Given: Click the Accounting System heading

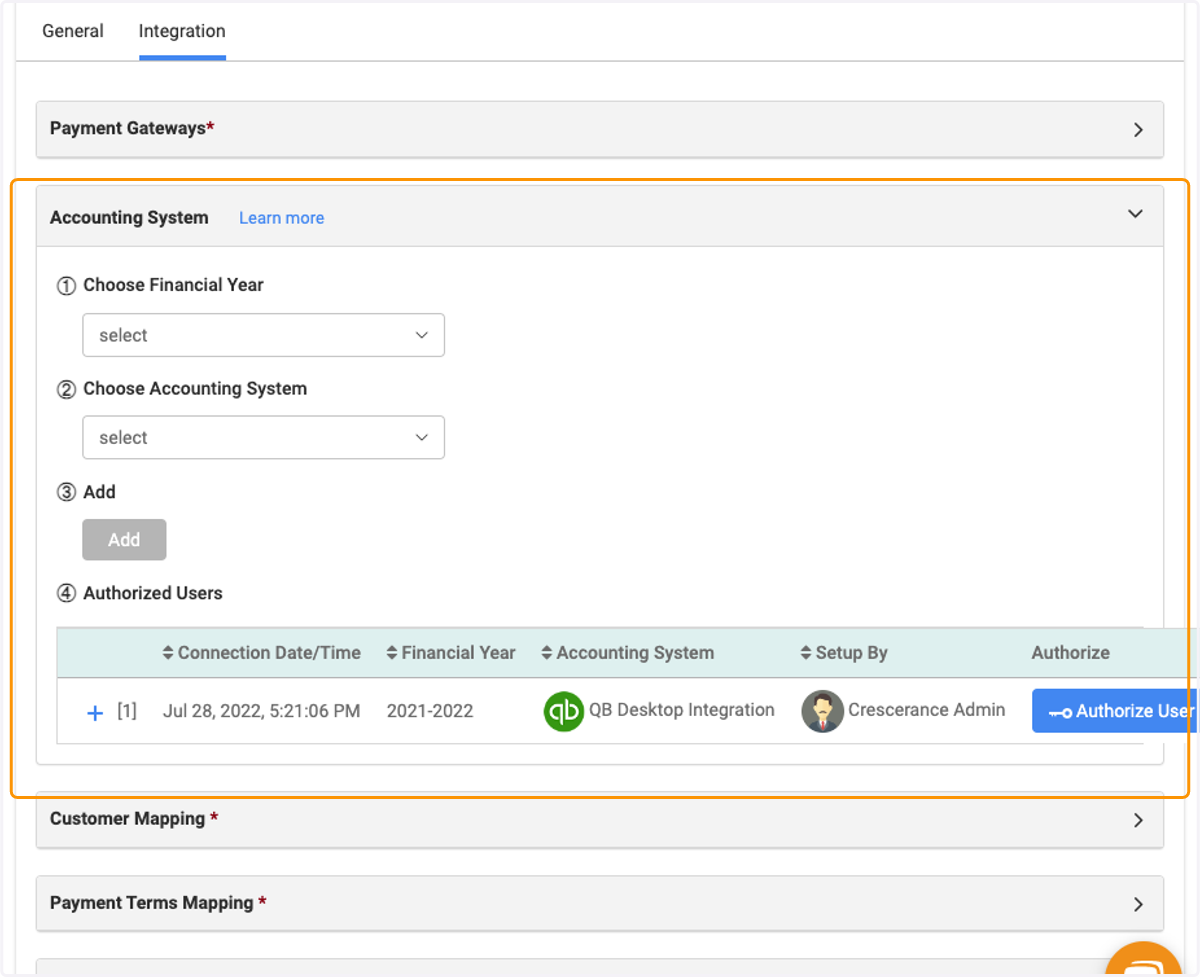Looking at the screenshot, I should [x=129, y=217].
